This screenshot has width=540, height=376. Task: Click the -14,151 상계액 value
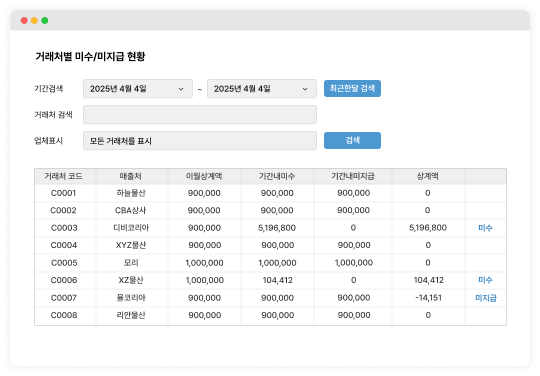[x=428, y=298]
